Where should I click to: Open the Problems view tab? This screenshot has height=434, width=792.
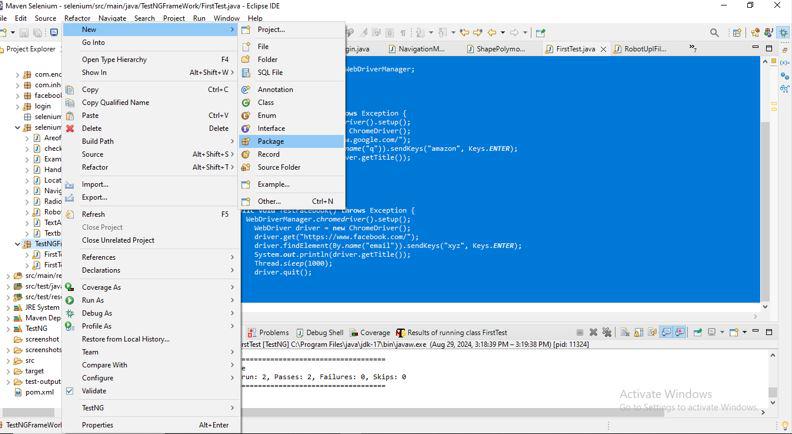tap(269, 332)
